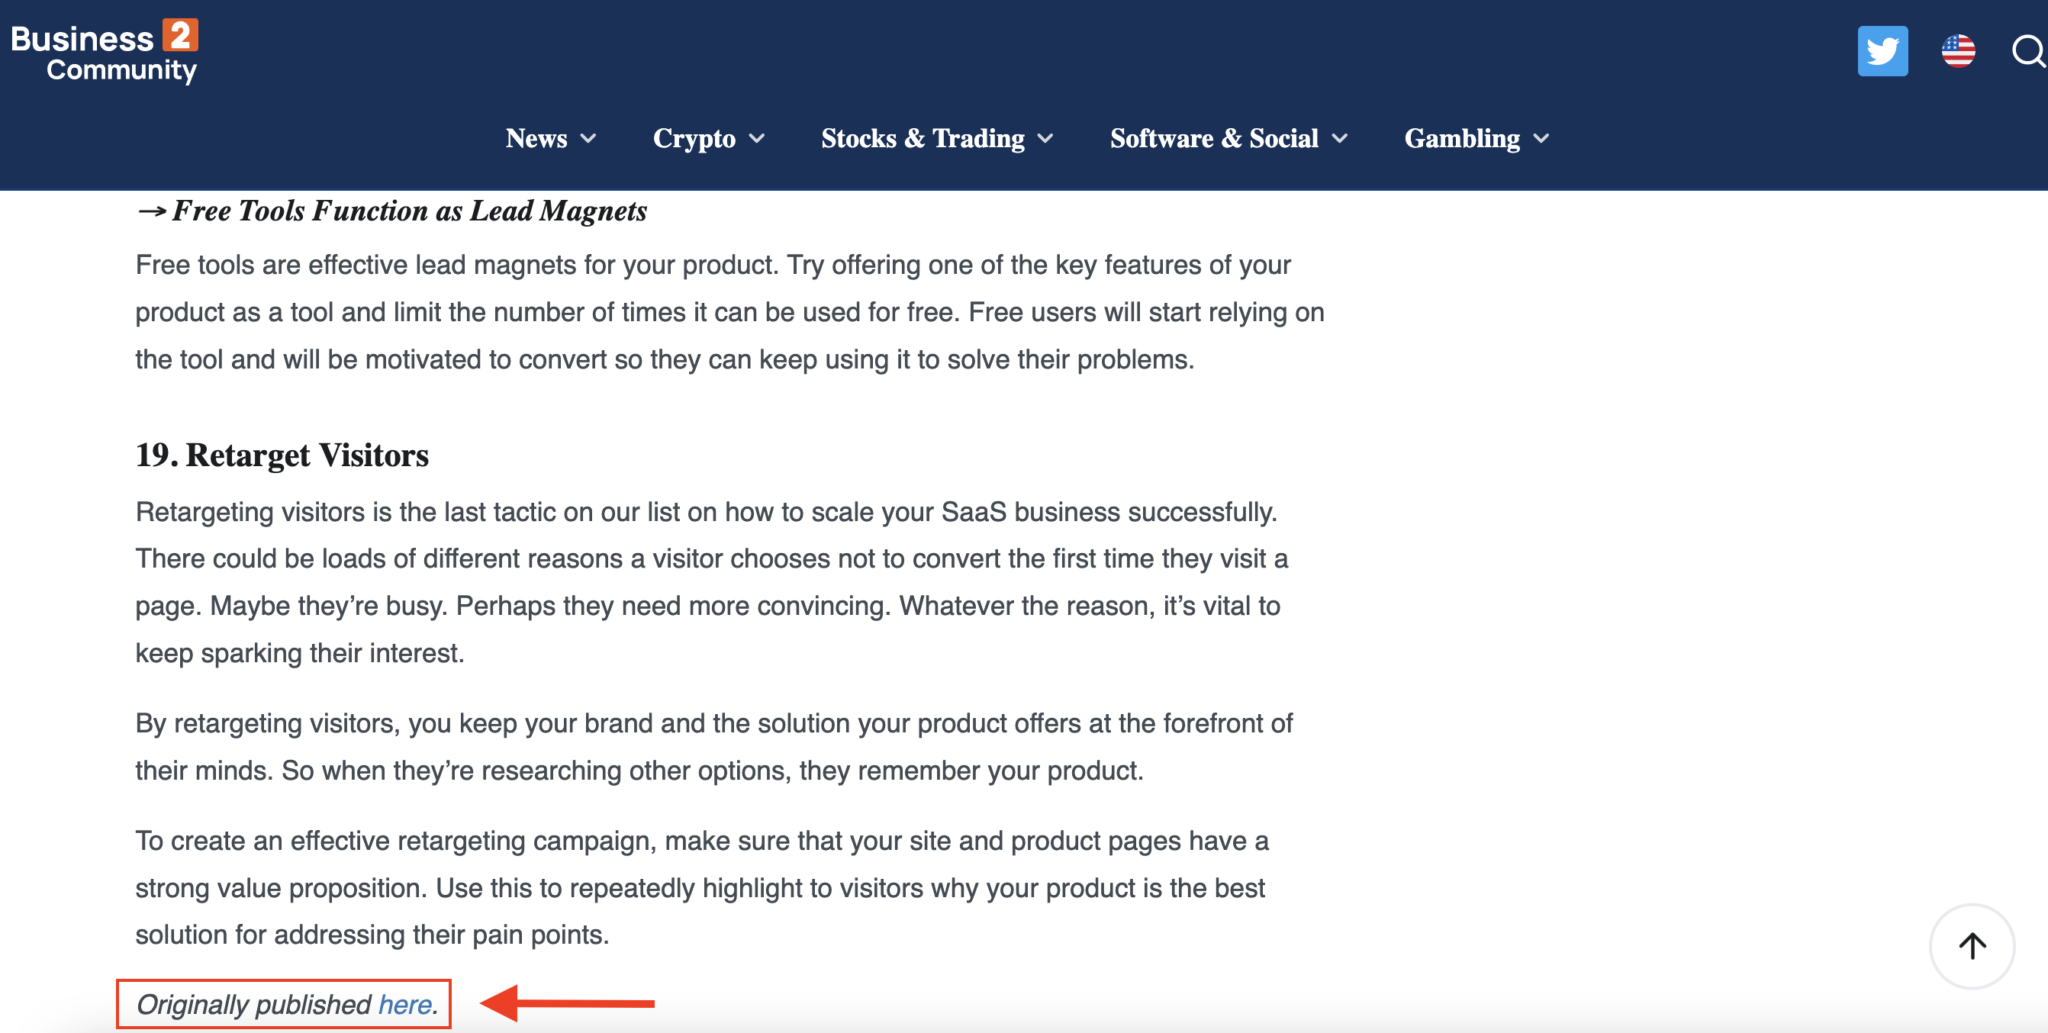Open the Stocks & Trading menu
The image size is (2048, 1033).
(x=922, y=139)
